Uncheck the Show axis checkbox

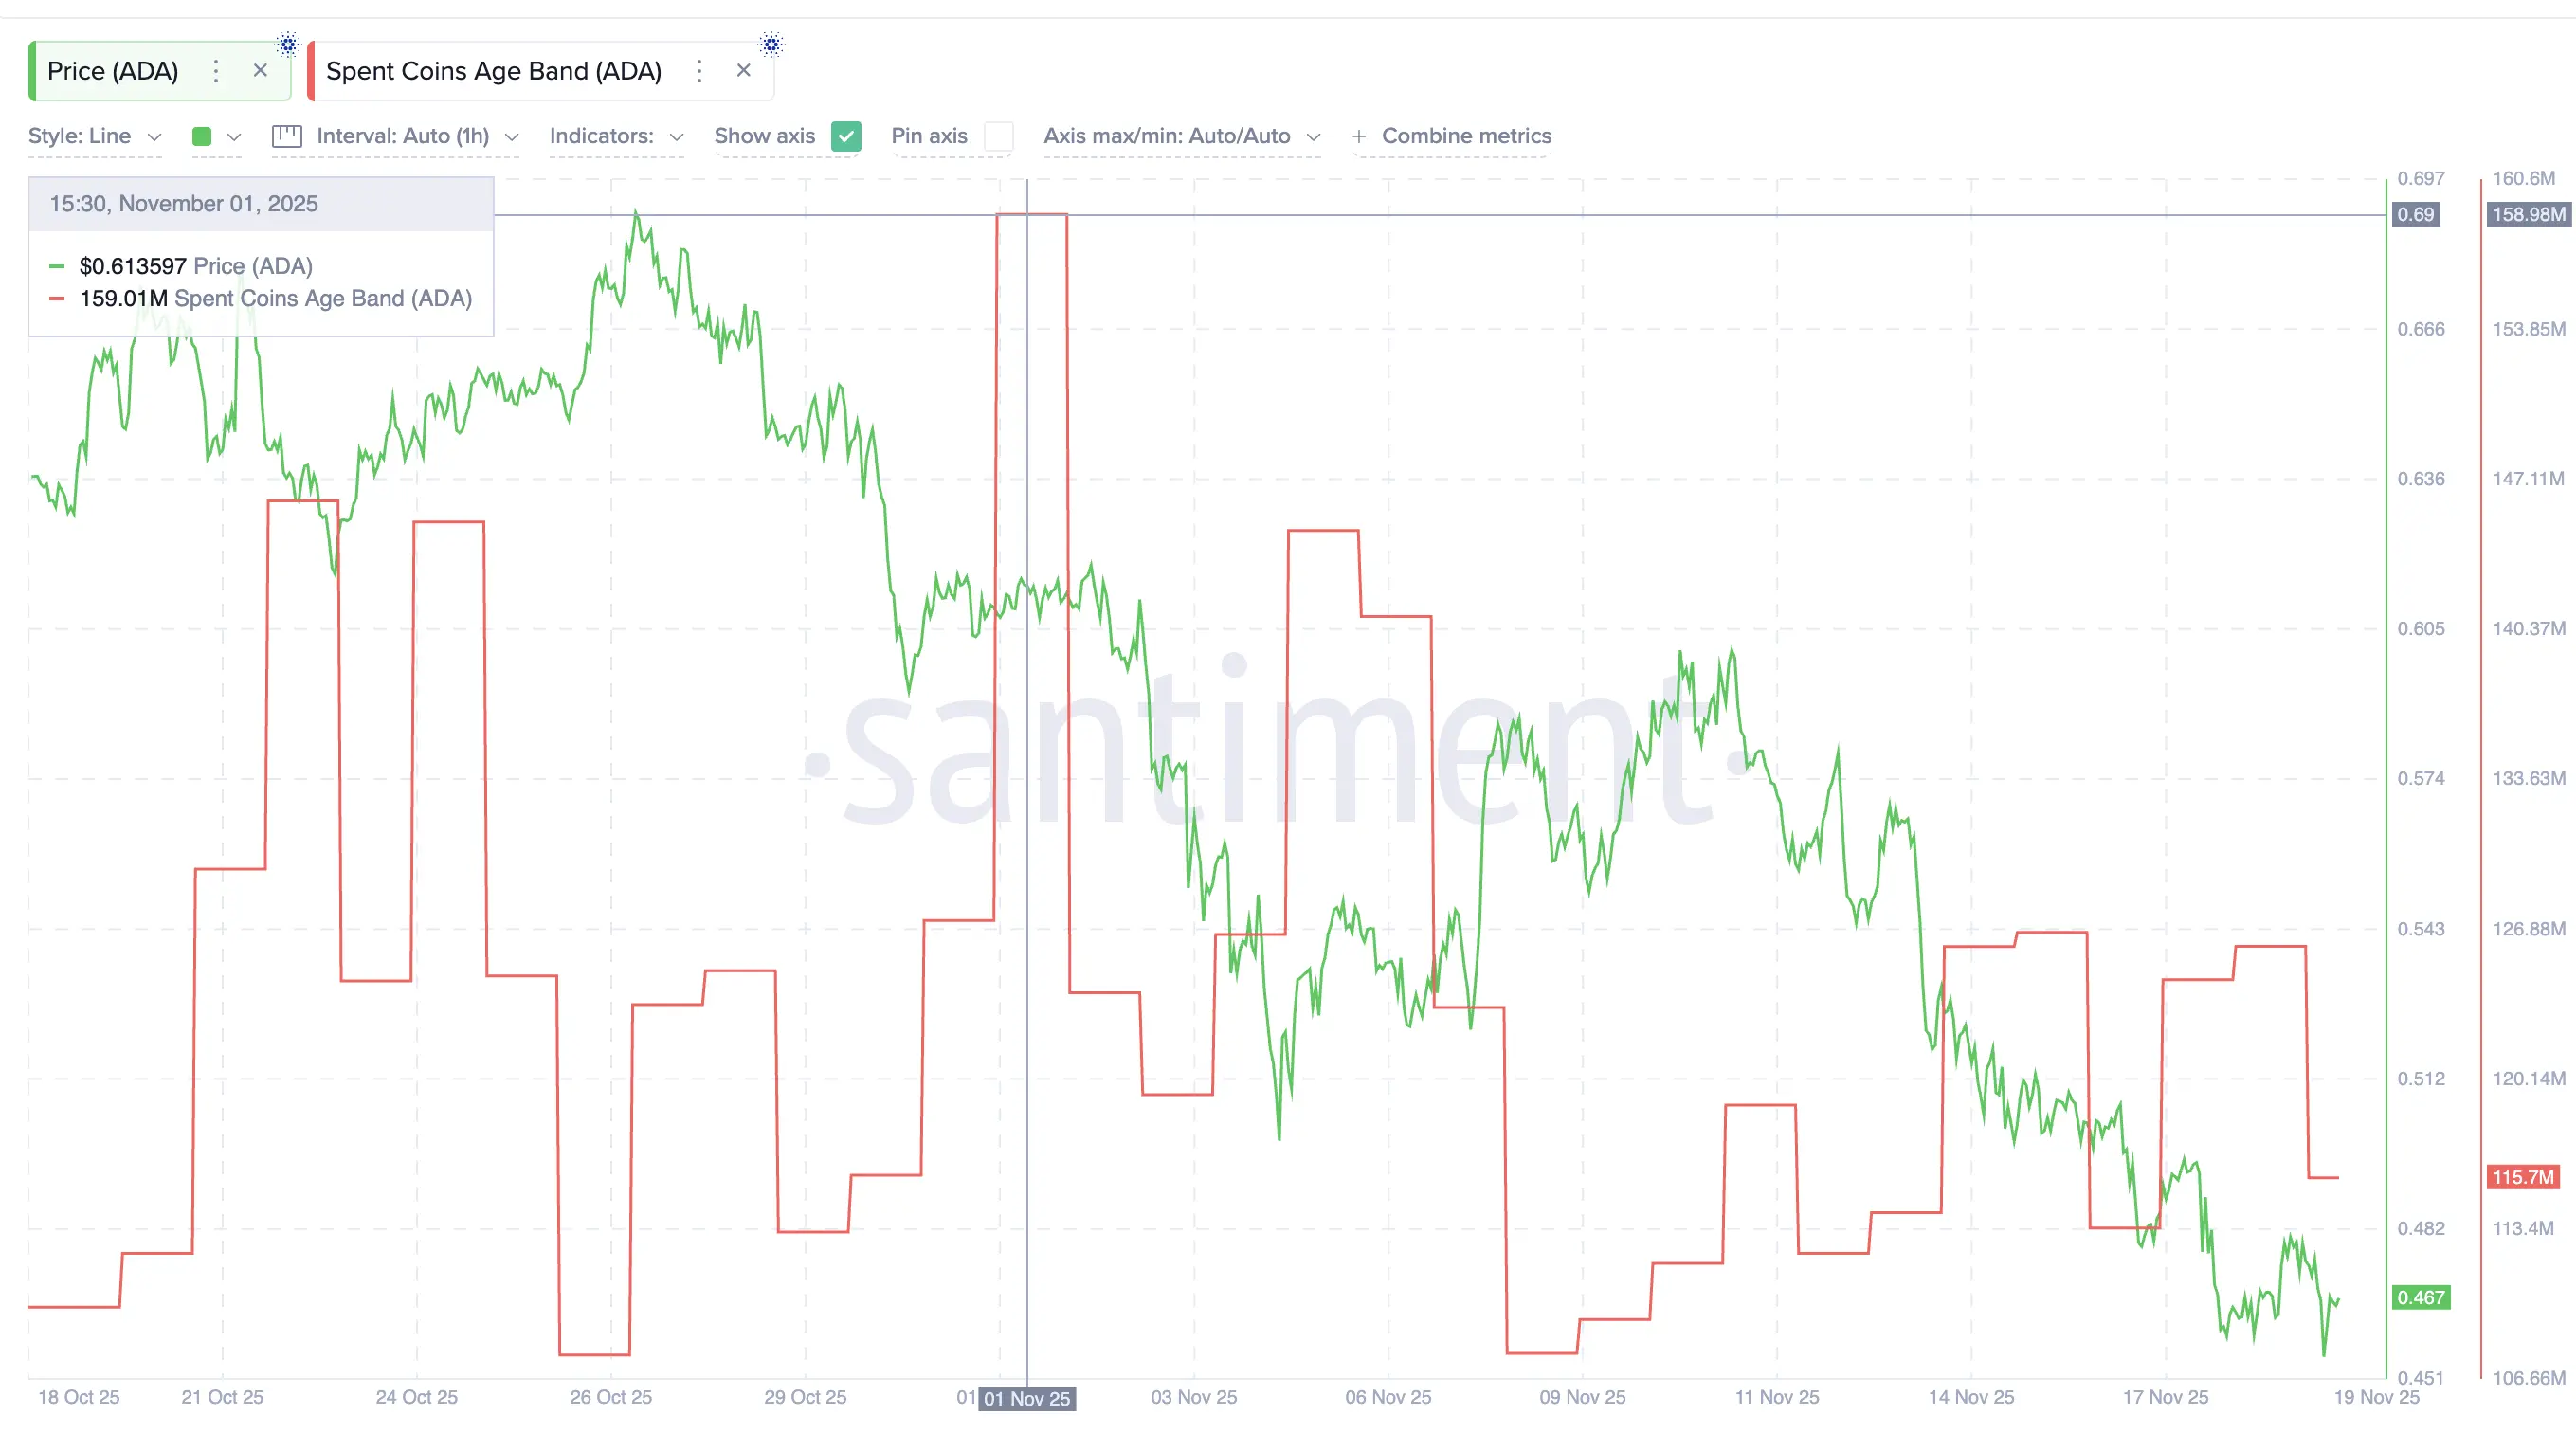pyautogui.click(x=846, y=136)
